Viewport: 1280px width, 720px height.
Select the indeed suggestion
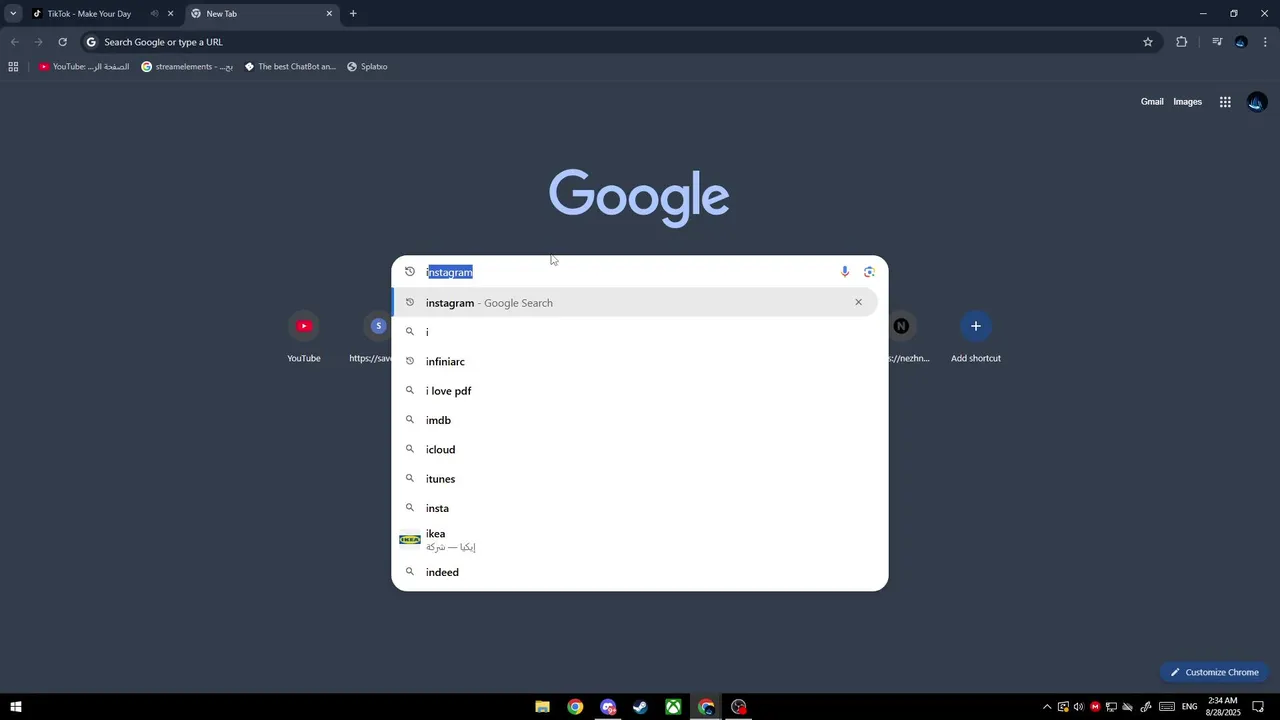tap(635, 572)
